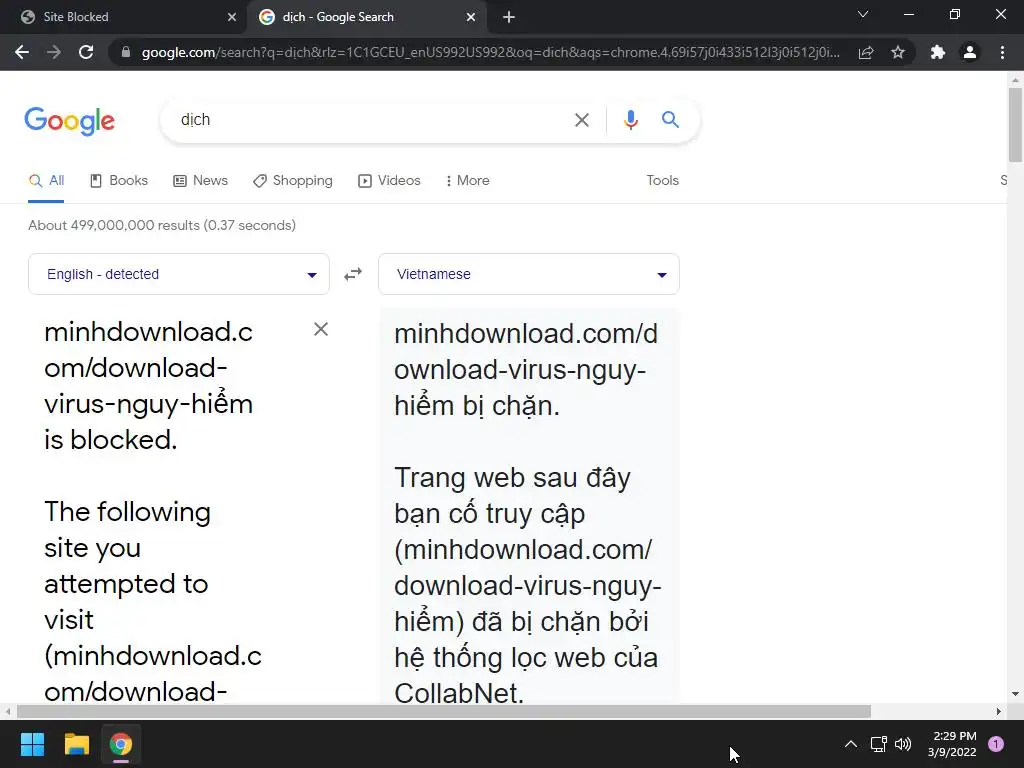
Task: Click the Google logo
Action: (x=70, y=121)
